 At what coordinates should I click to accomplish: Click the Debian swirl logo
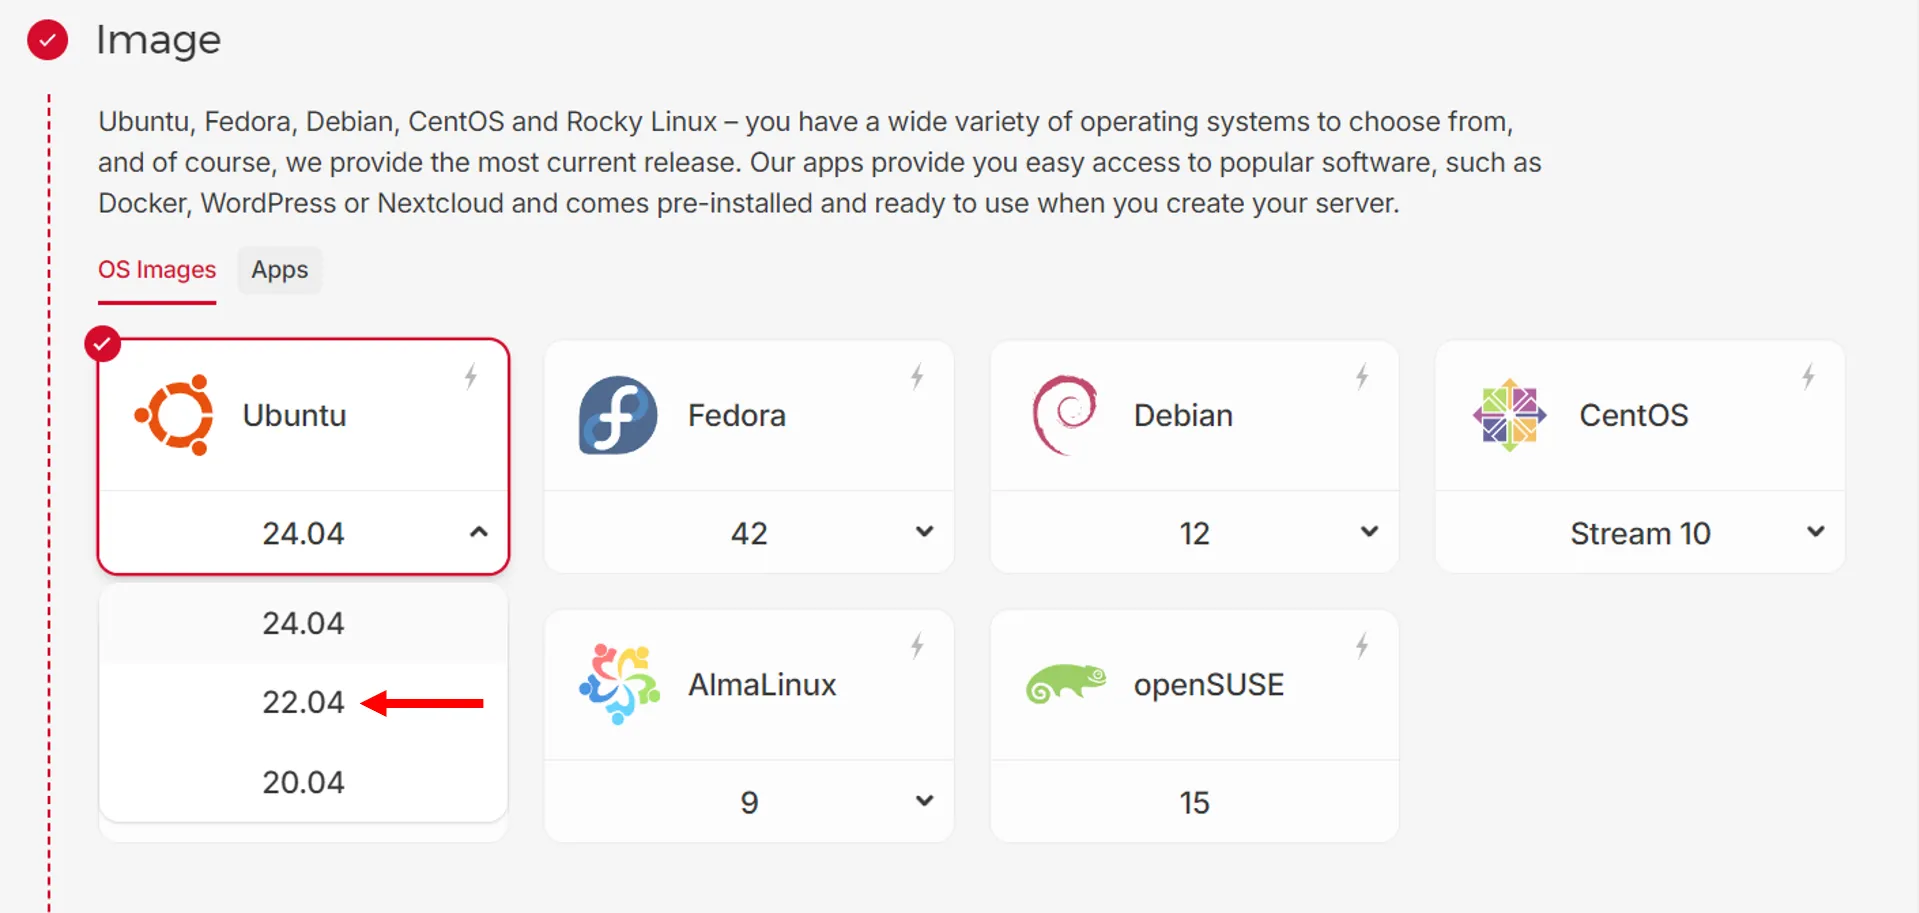[x=1064, y=414]
